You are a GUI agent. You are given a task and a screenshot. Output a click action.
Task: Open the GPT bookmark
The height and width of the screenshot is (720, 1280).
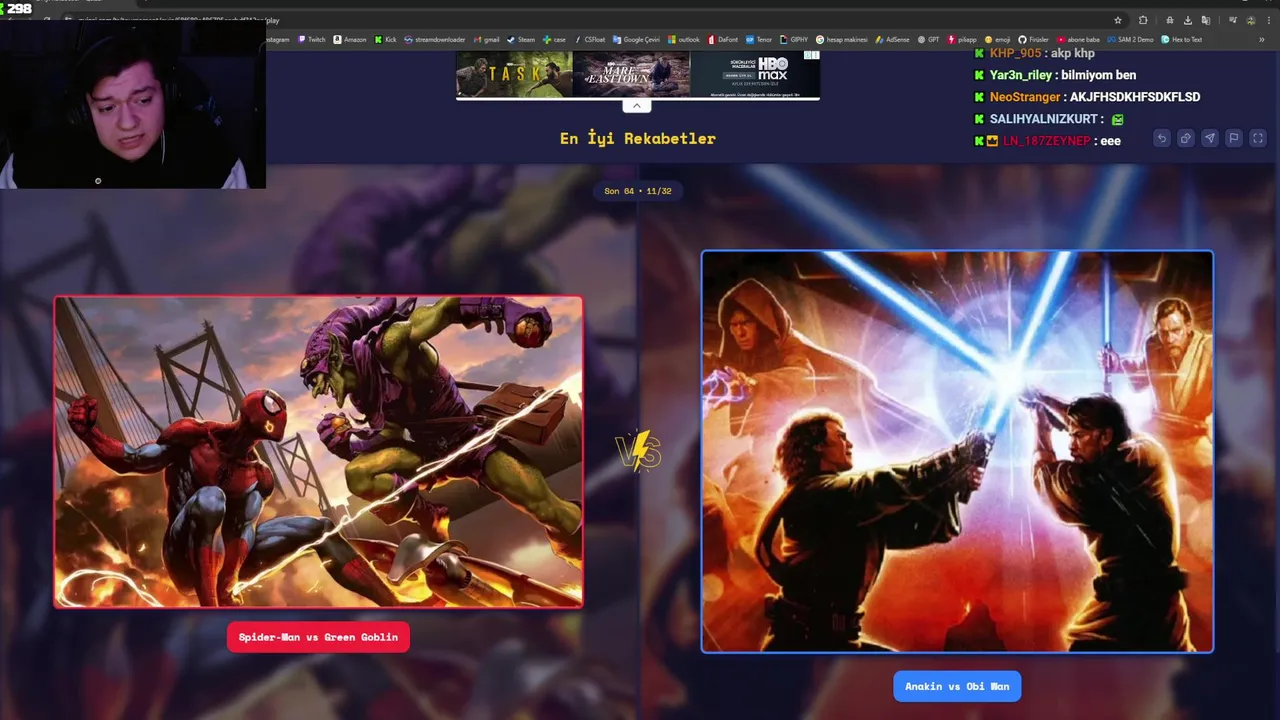point(929,40)
